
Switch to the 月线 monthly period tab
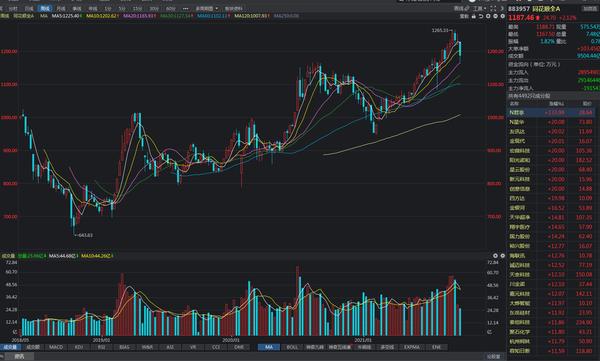61,8
